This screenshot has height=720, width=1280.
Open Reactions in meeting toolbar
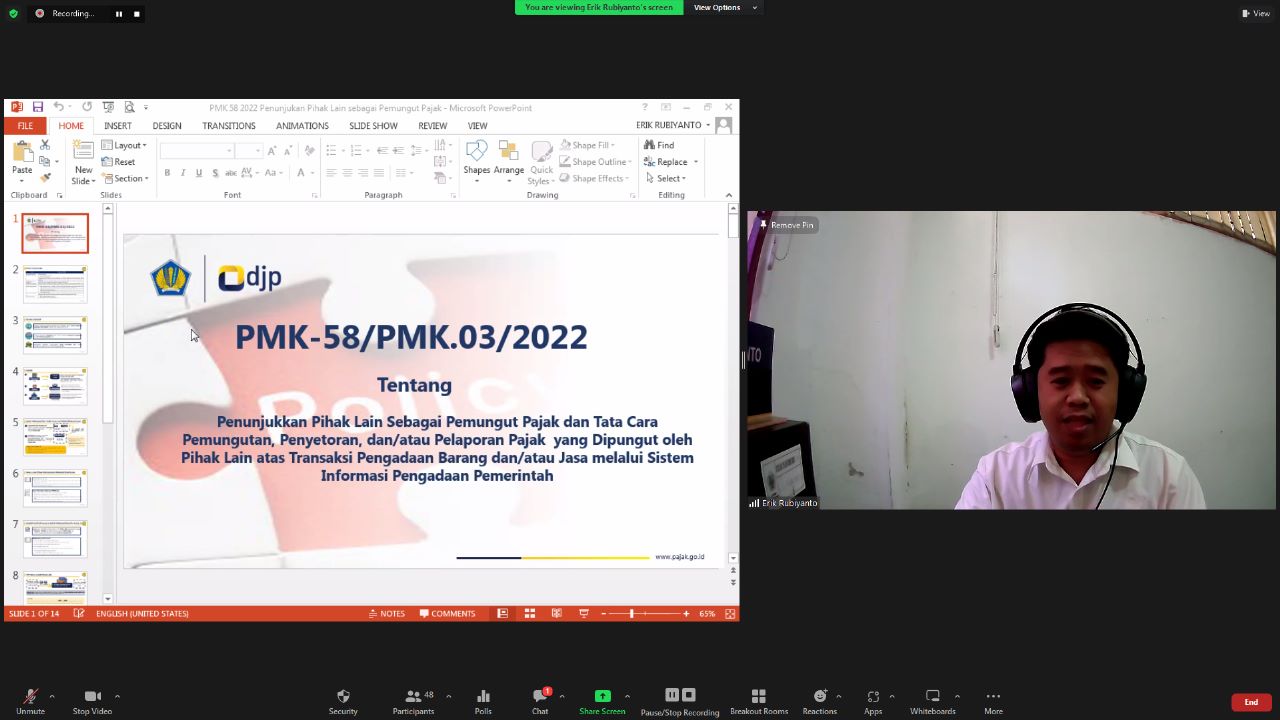tap(820, 701)
